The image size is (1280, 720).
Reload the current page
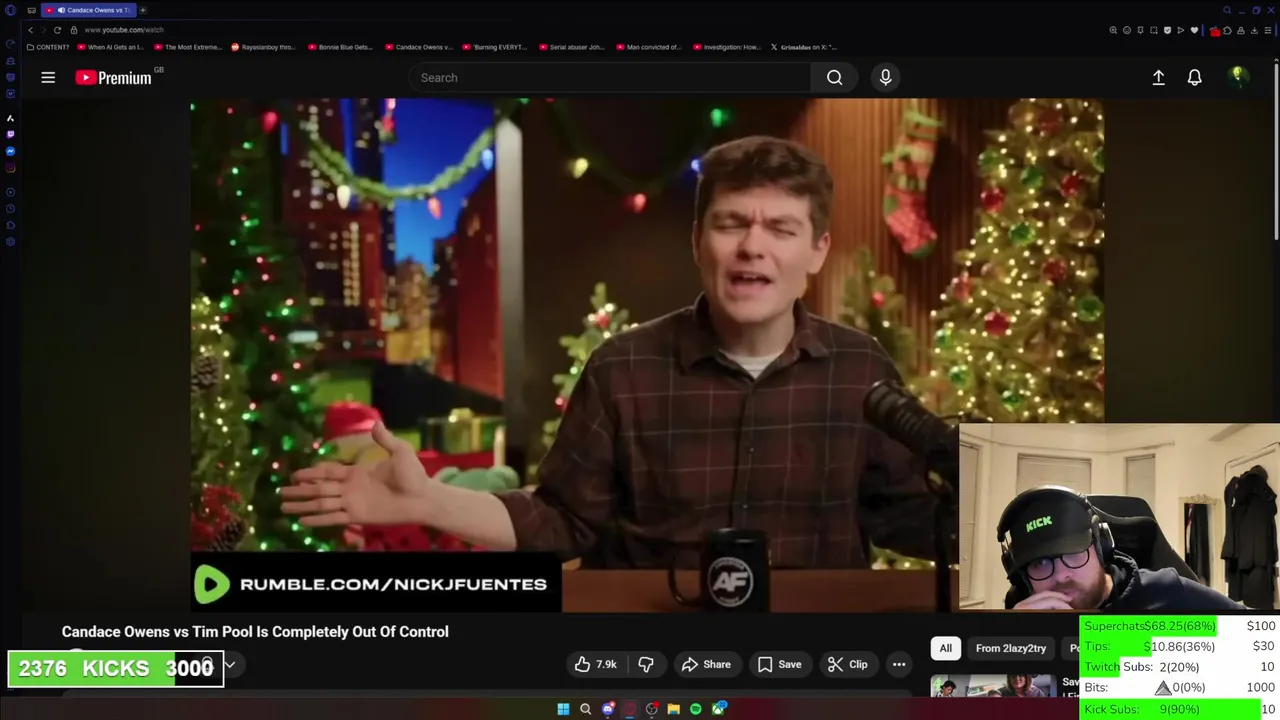57,30
